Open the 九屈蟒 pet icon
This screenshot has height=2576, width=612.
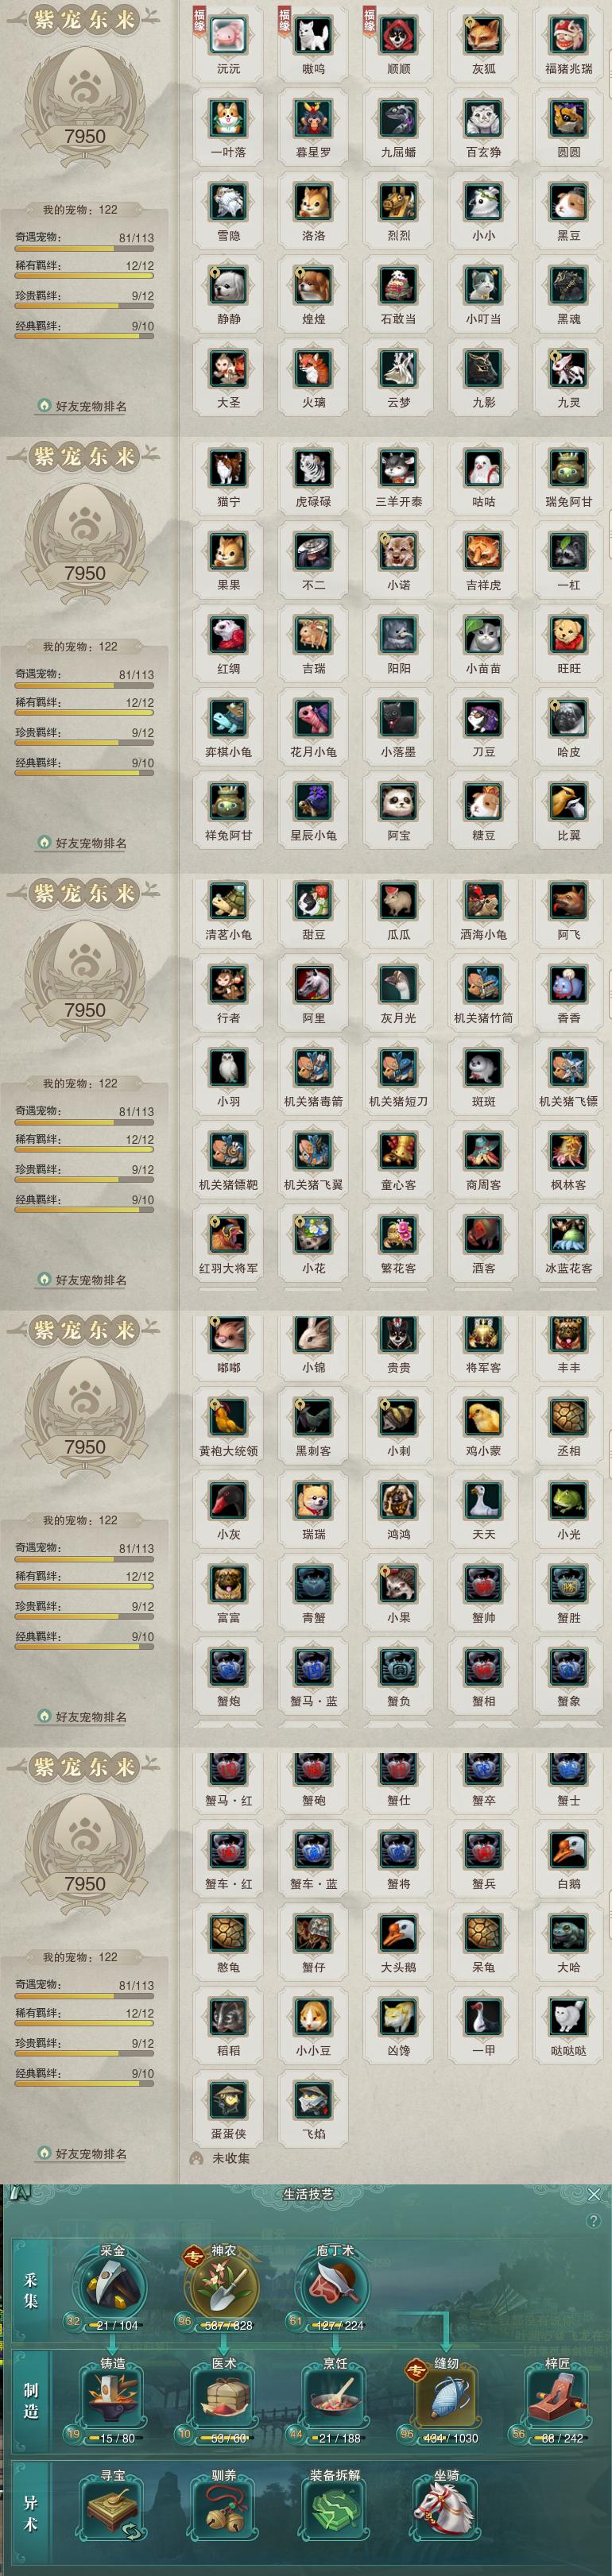(399, 119)
